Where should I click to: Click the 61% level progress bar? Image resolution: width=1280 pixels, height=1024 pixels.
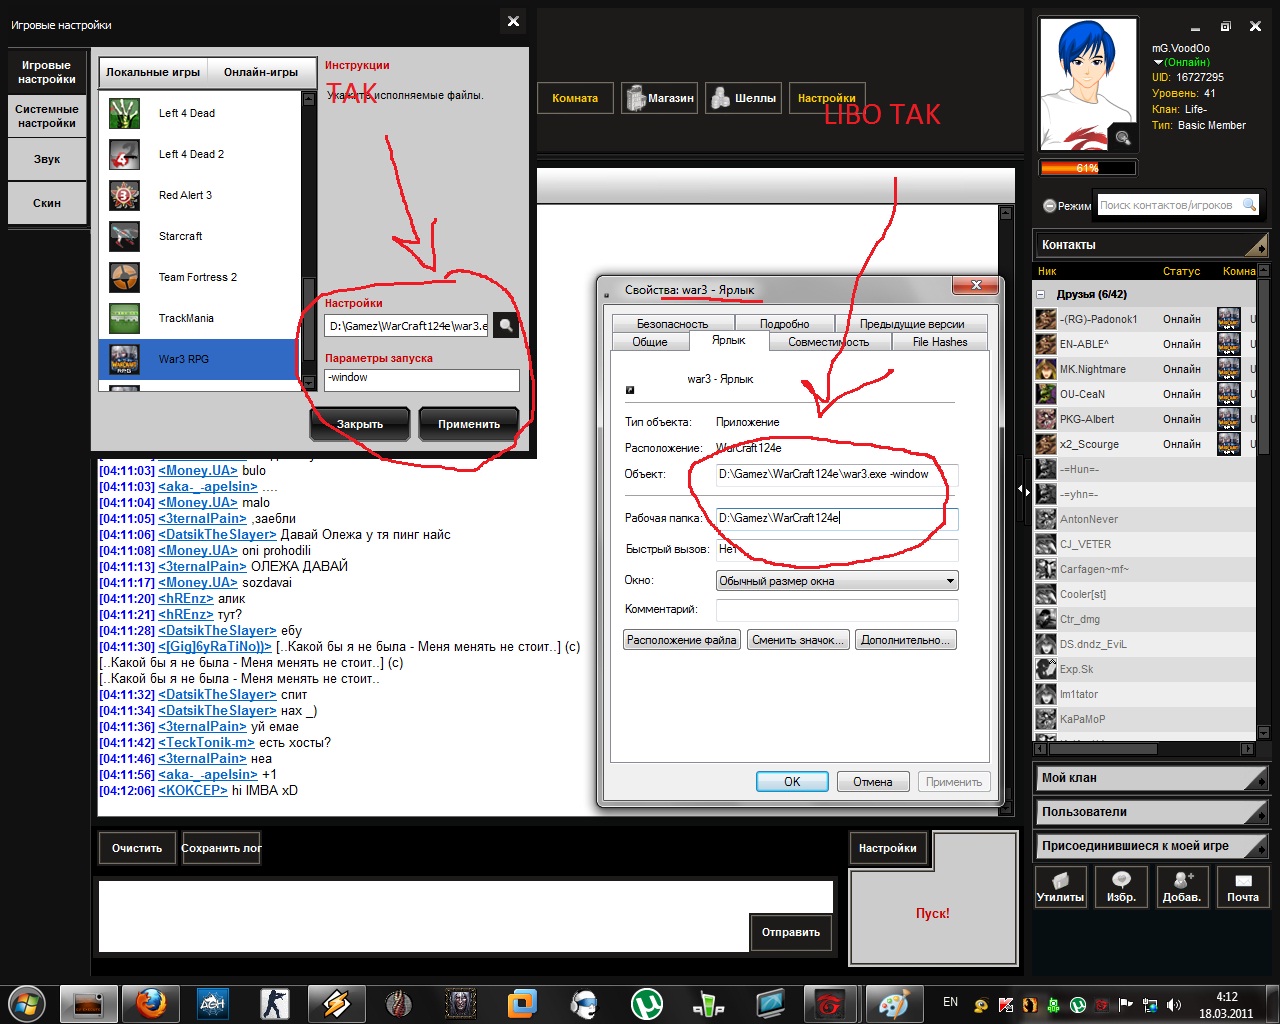point(1087,168)
